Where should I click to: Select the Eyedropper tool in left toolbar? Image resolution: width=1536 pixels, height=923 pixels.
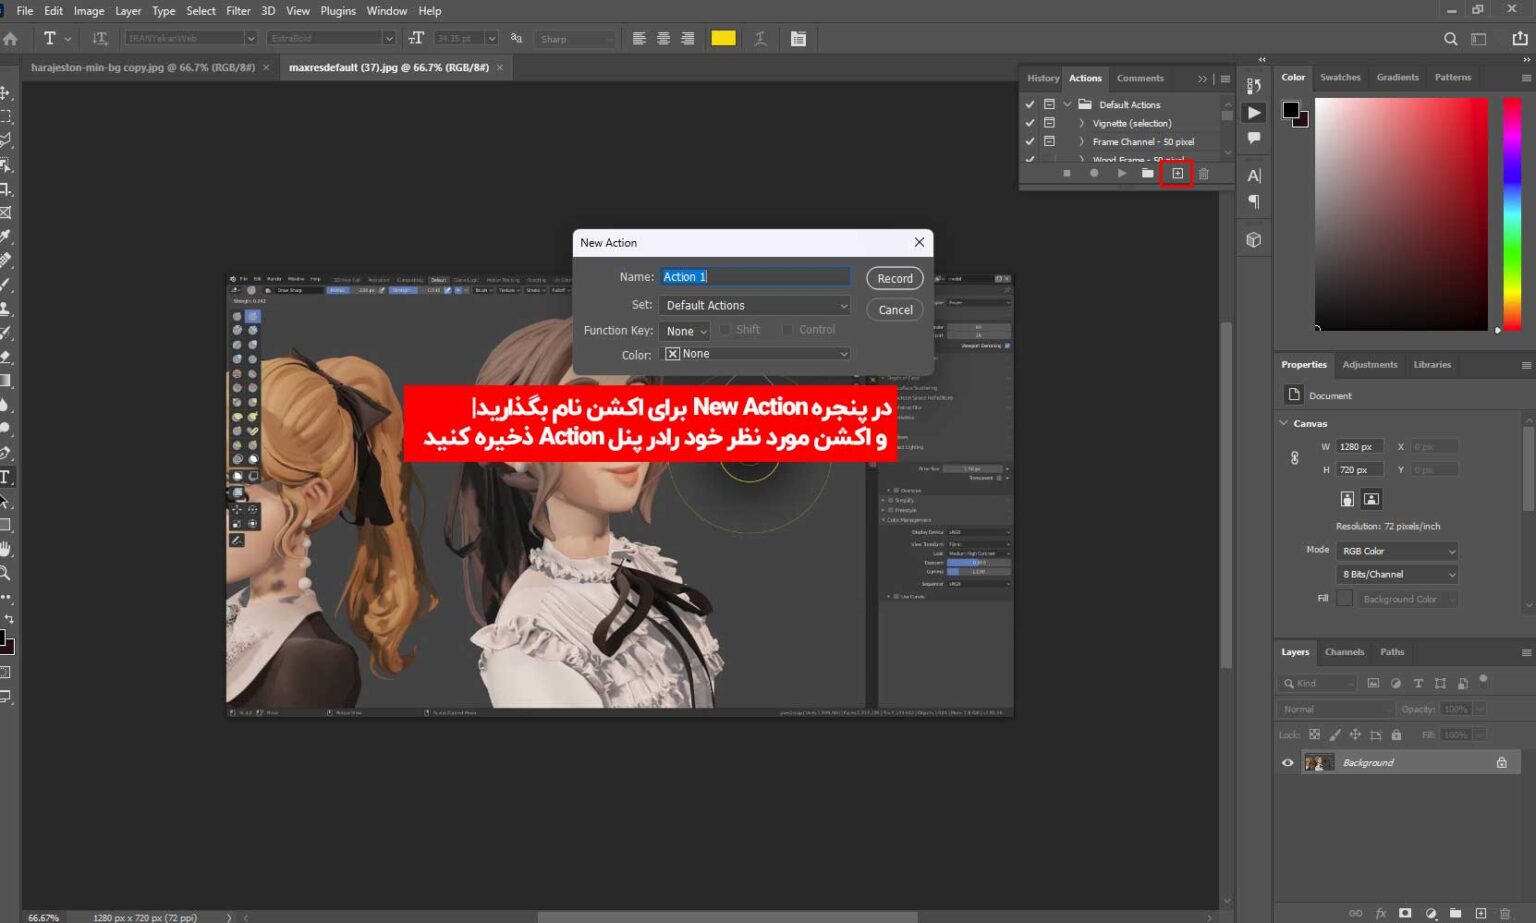click(5, 237)
